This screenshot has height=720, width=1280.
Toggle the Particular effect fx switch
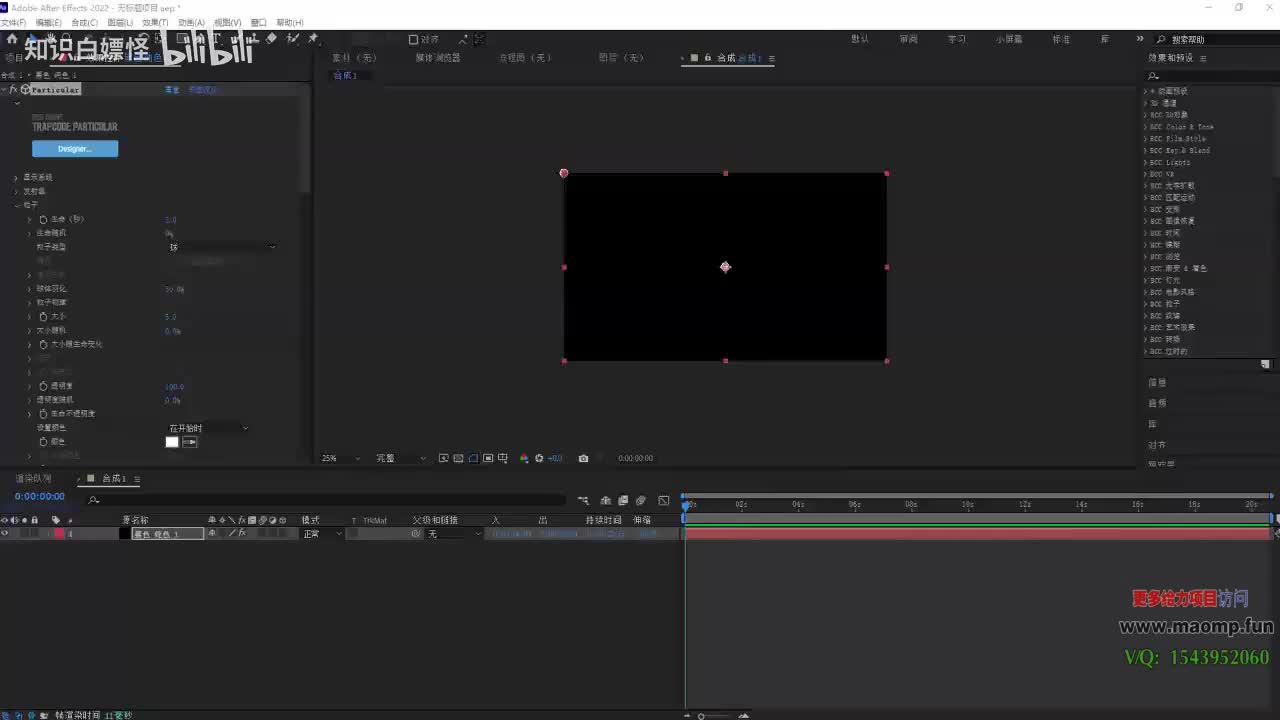[x=13, y=90]
